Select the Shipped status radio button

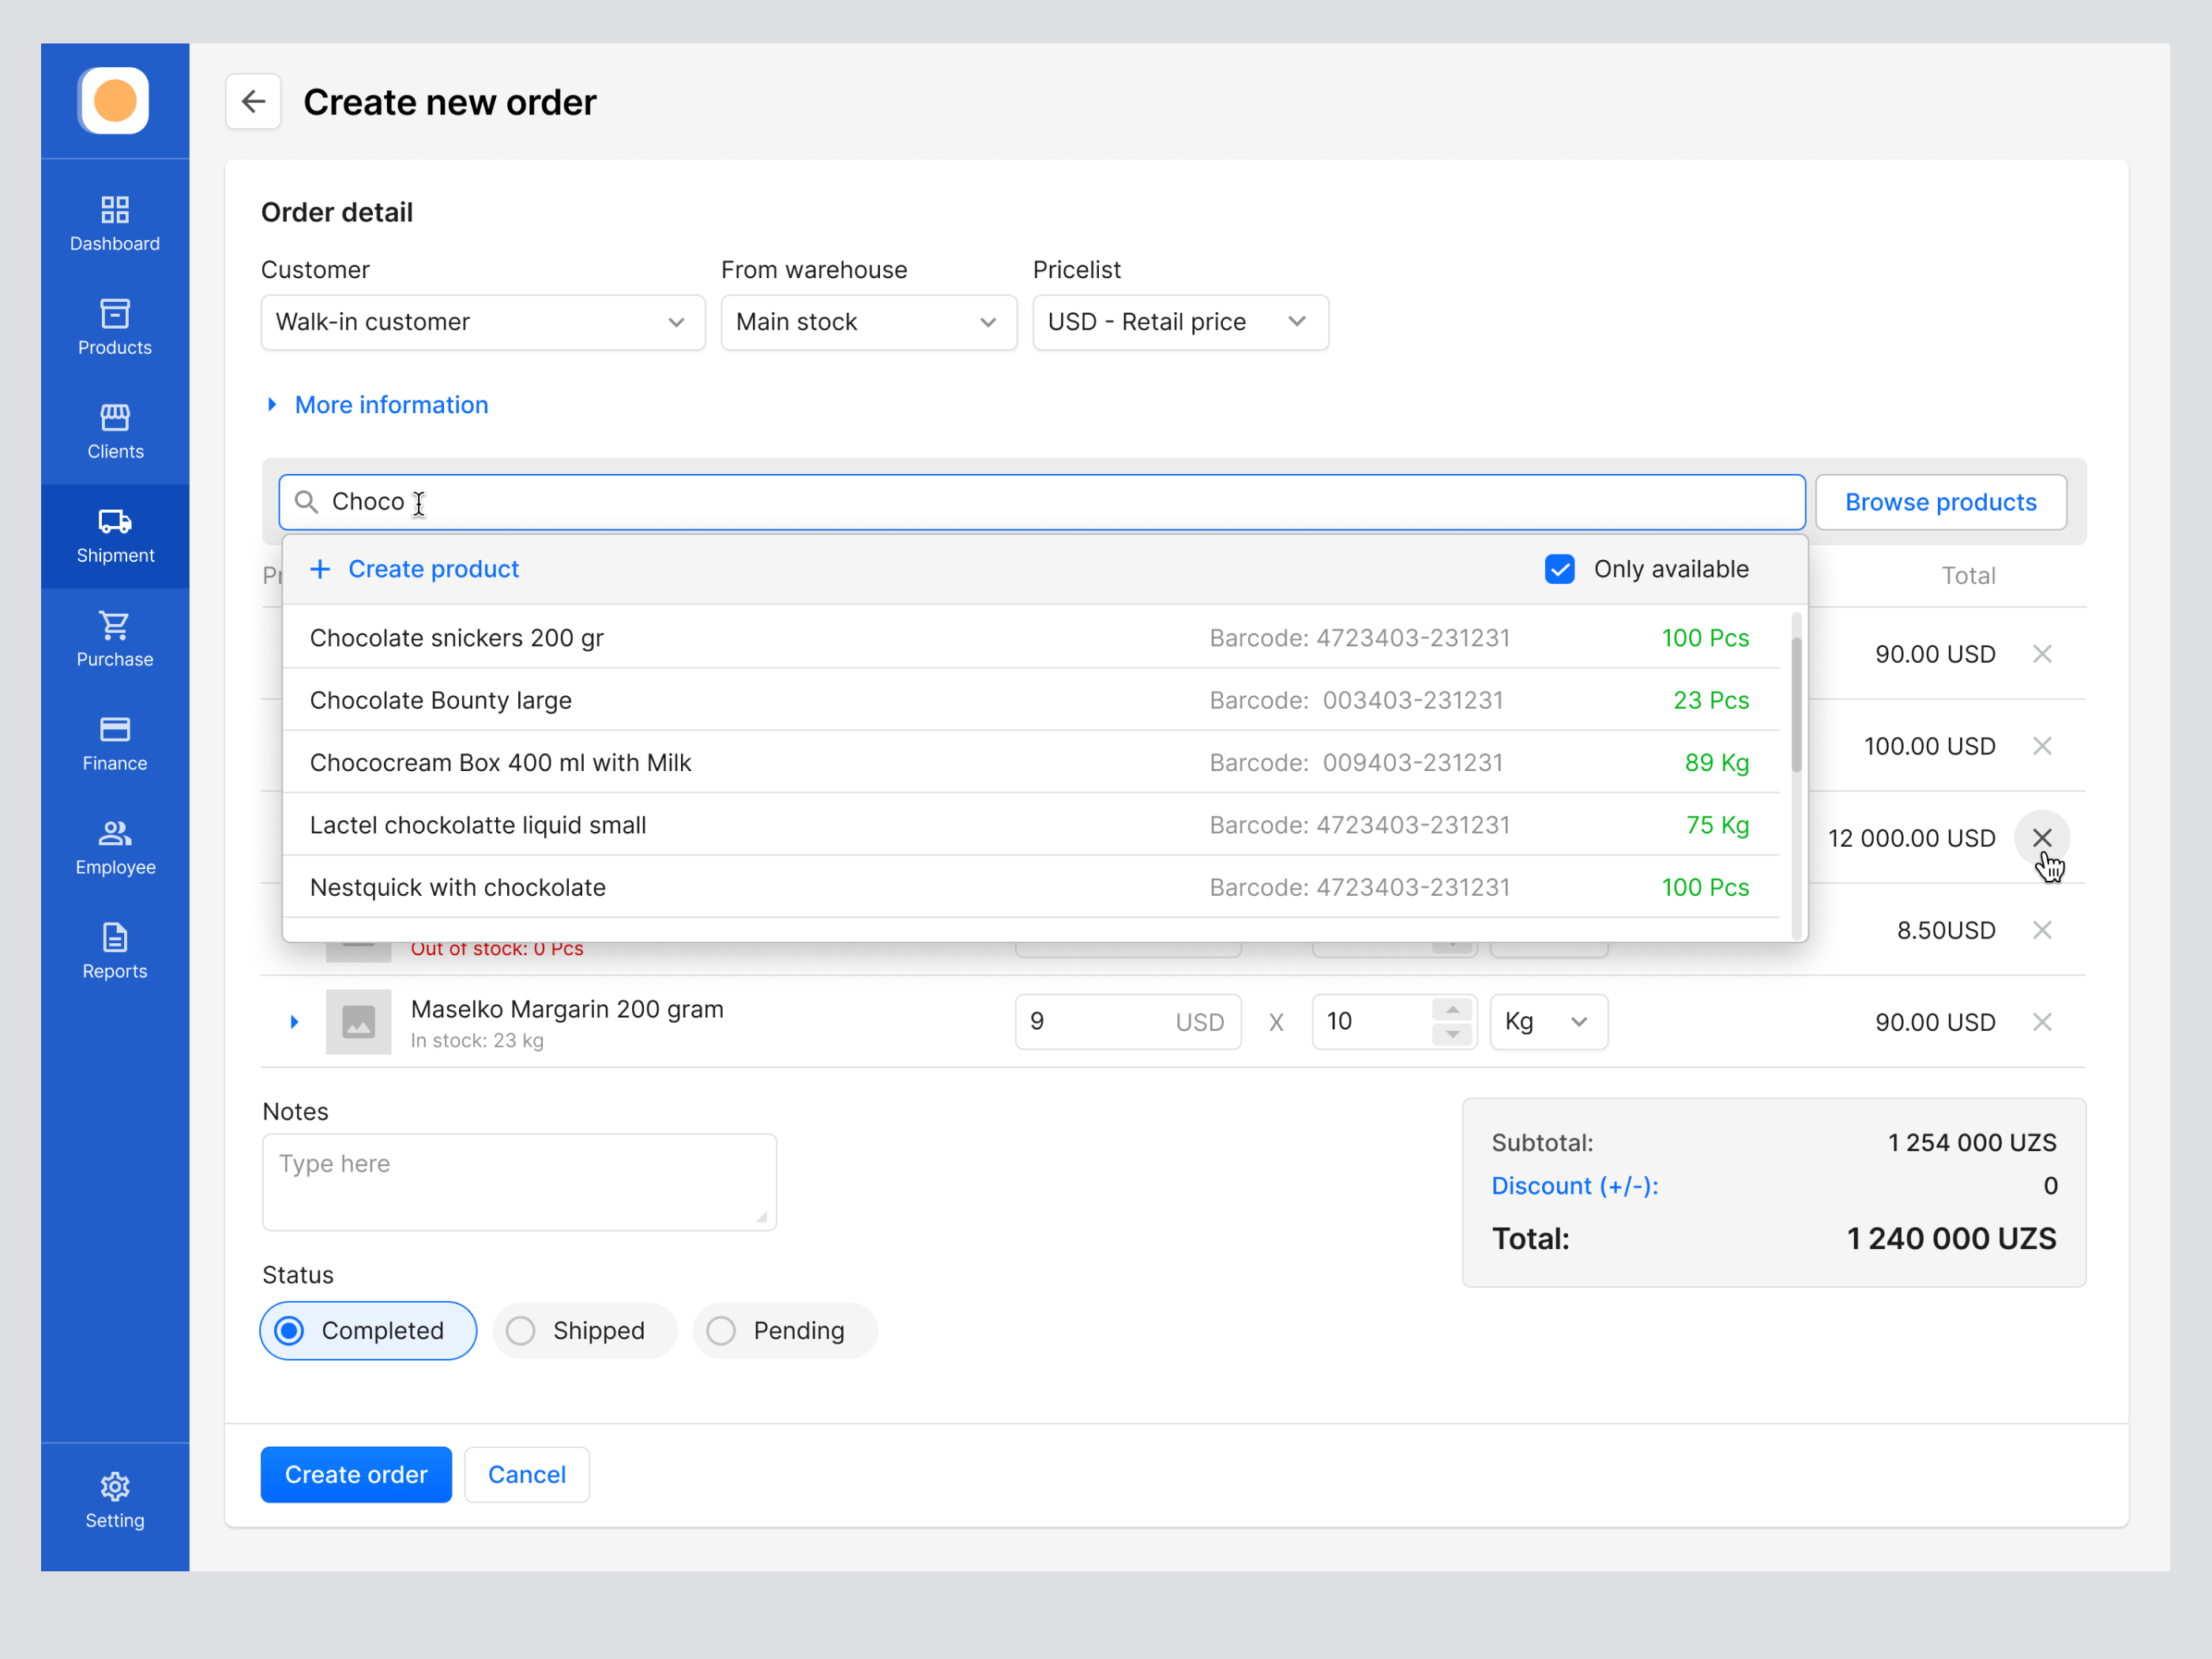pos(521,1330)
